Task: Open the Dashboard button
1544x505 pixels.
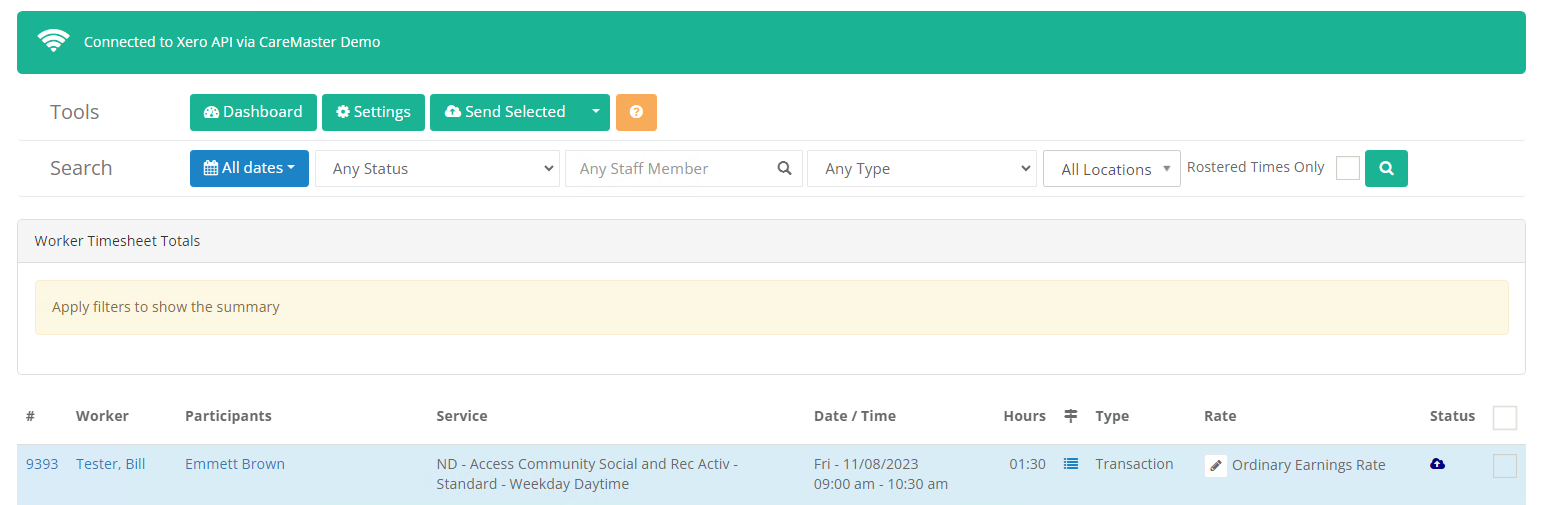Action: pyautogui.click(x=253, y=112)
